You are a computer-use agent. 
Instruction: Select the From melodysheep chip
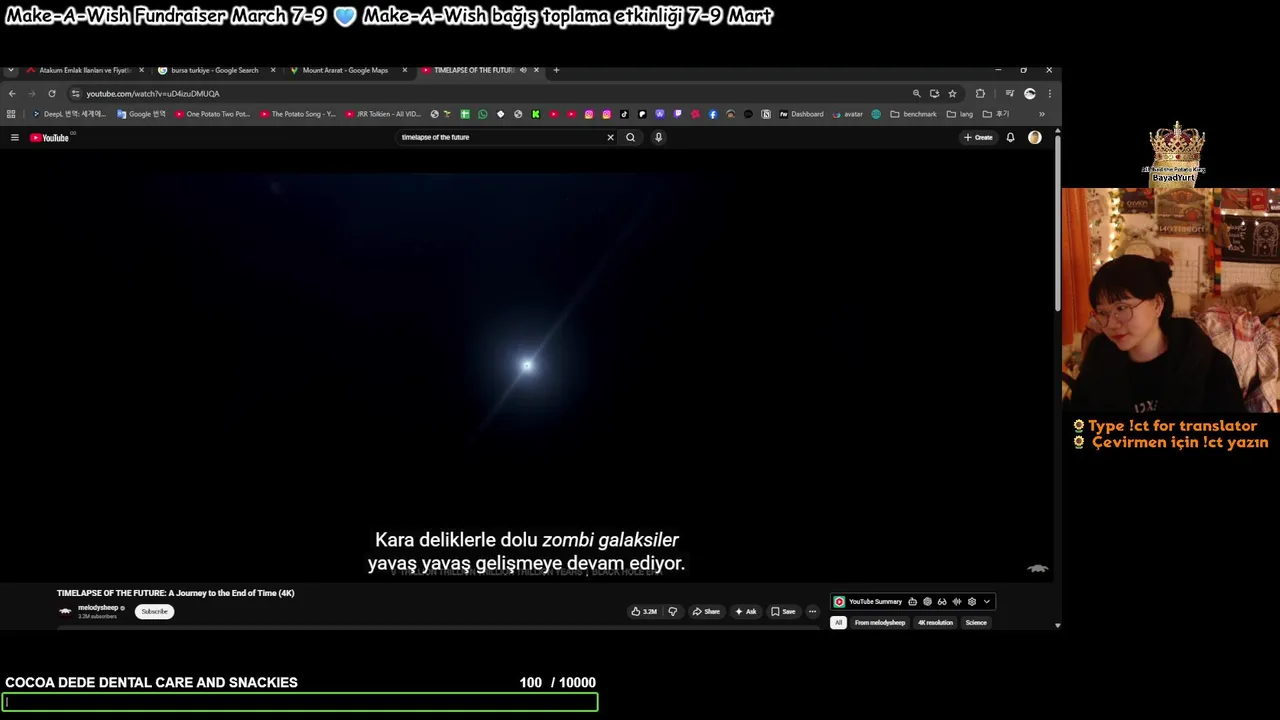(x=880, y=623)
